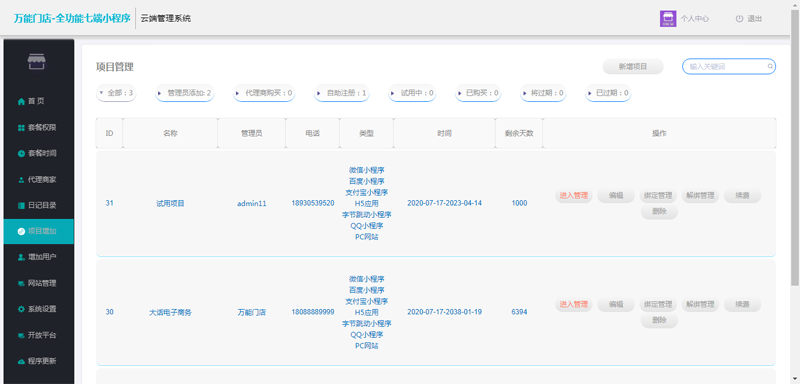Select 系统设置 in the sidebar
Image resolution: width=800 pixels, height=384 pixels.
pos(38,309)
